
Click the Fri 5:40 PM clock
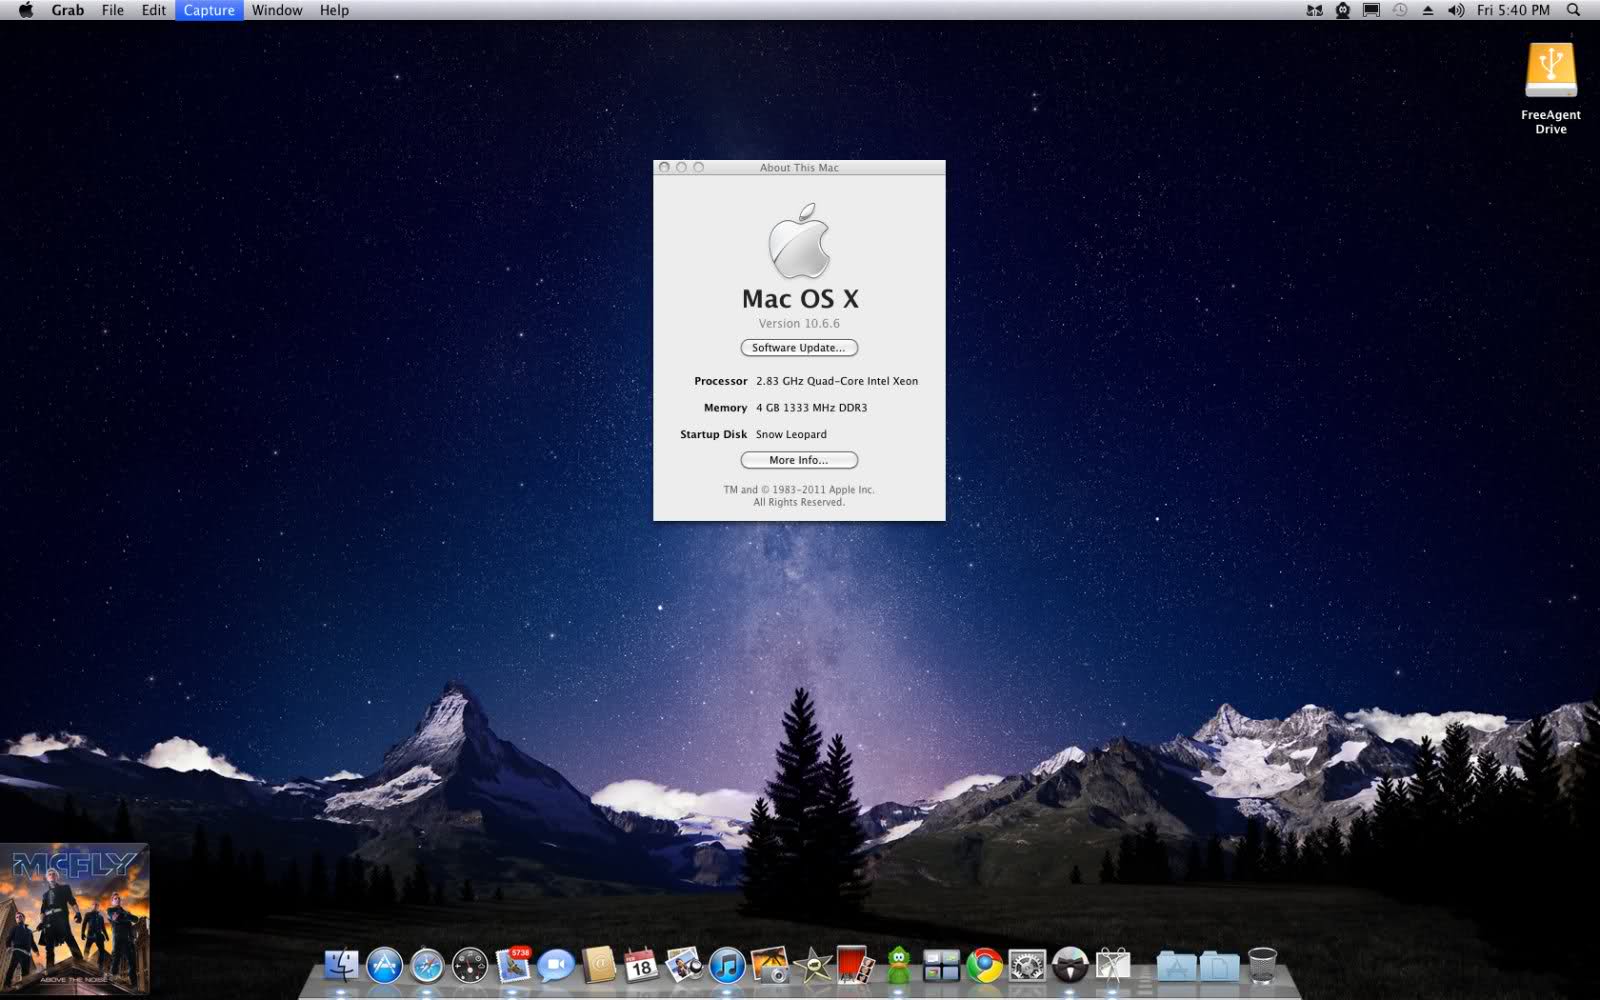1513,10
